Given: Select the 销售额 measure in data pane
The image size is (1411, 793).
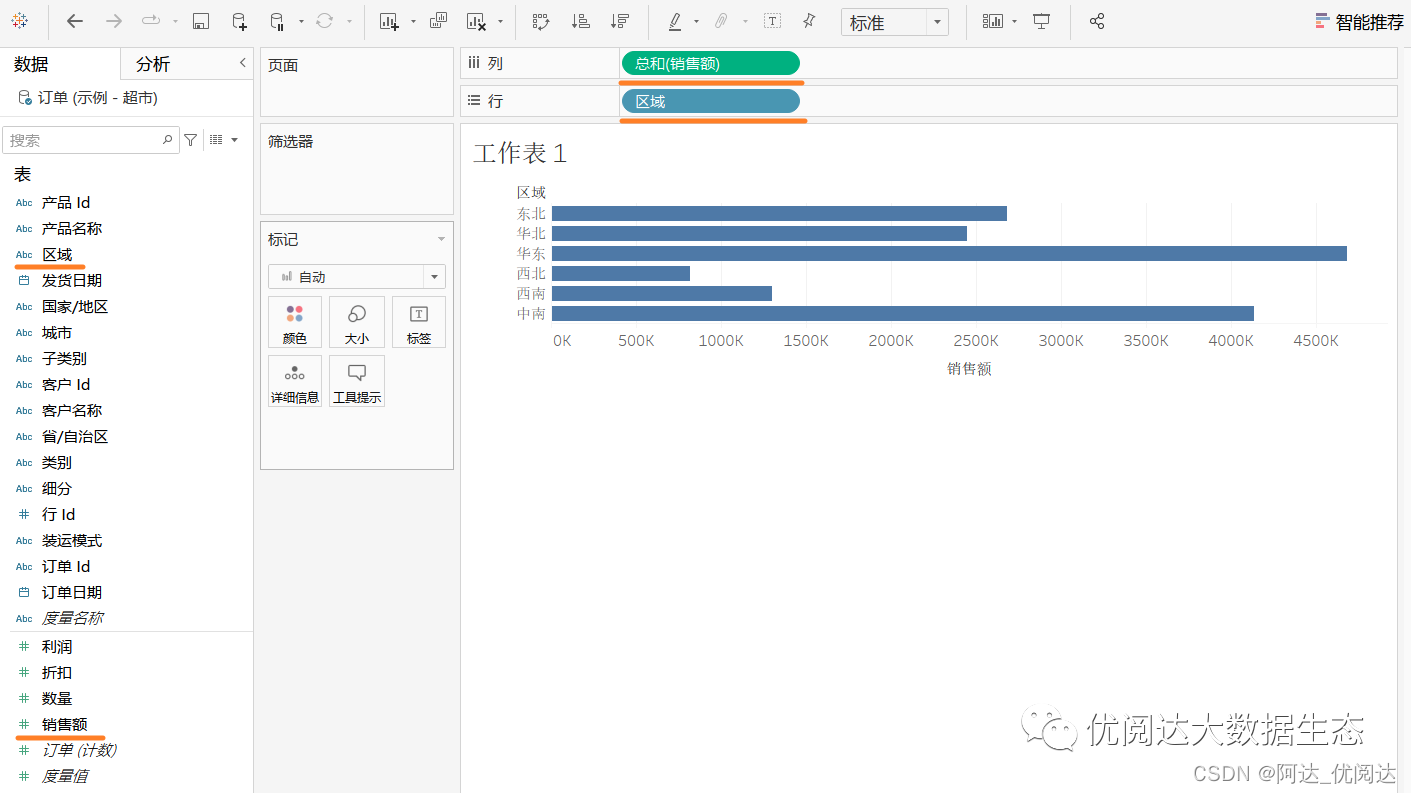Looking at the screenshot, I should 65,724.
